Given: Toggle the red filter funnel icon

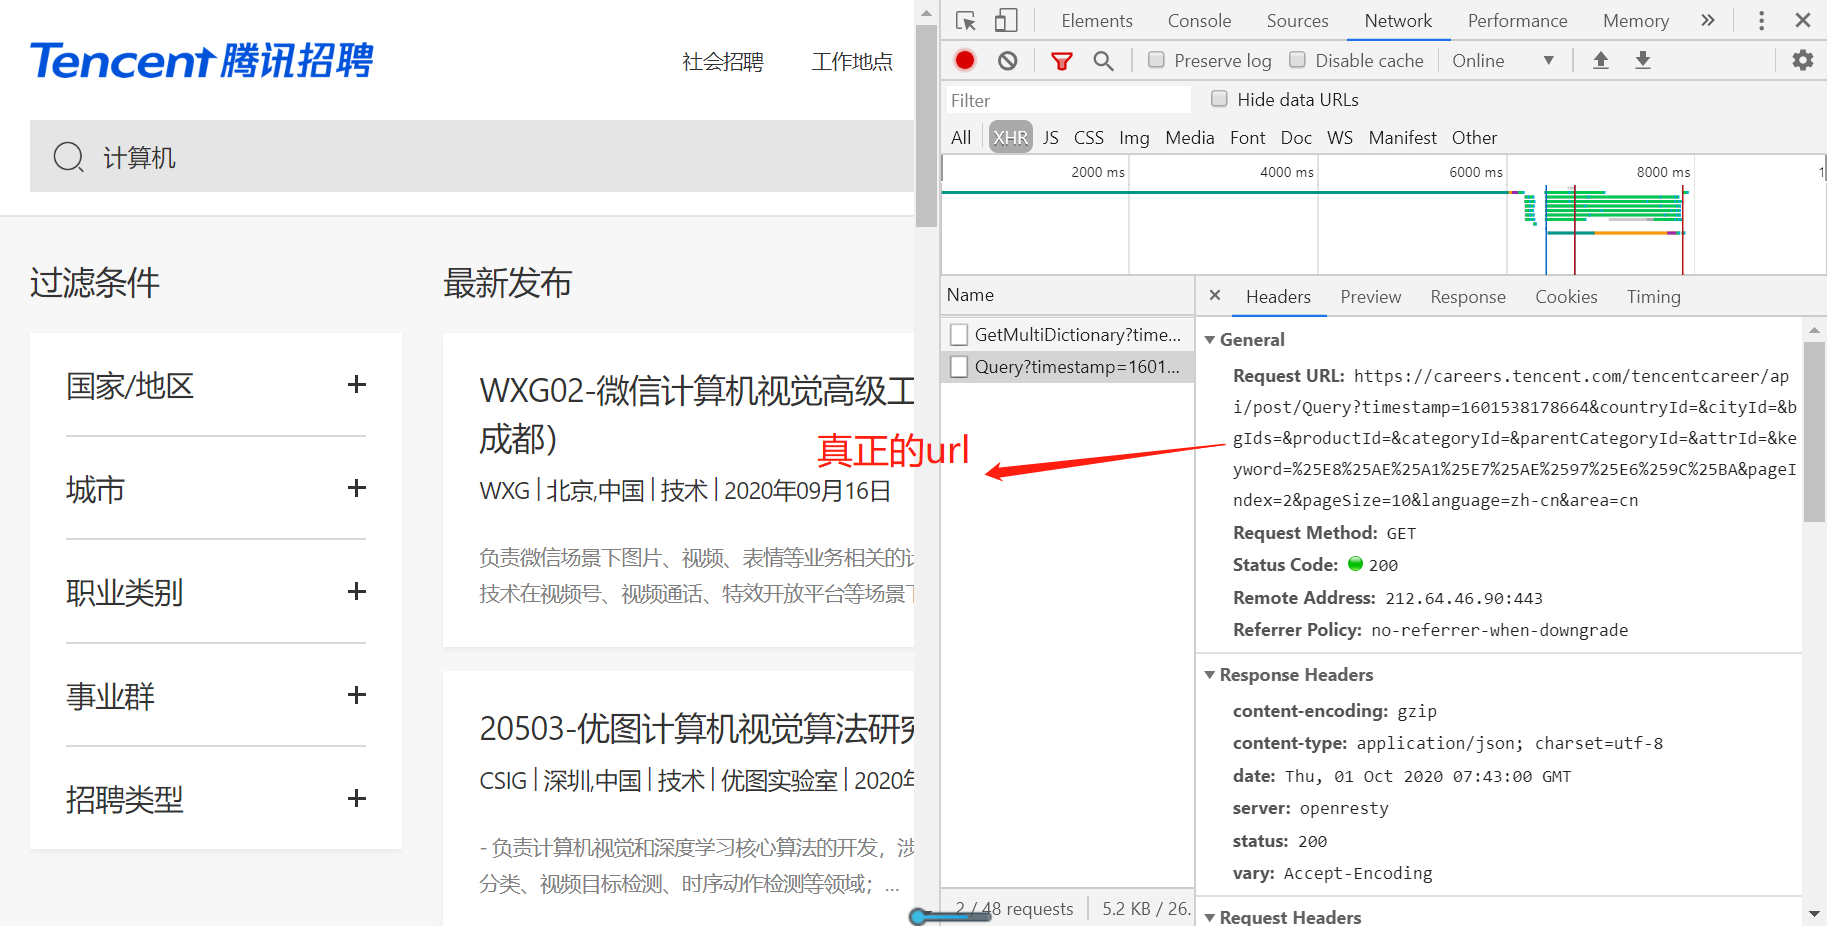Looking at the screenshot, I should pos(1062,61).
